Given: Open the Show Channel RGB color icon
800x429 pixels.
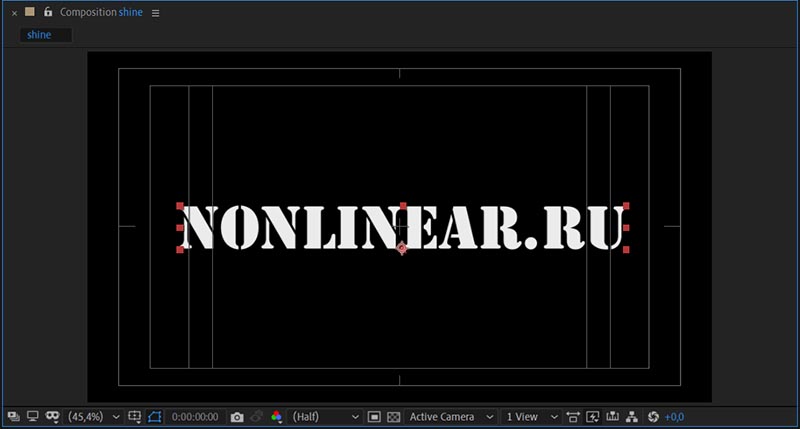Looking at the screenshot, I should coord(277,417).
